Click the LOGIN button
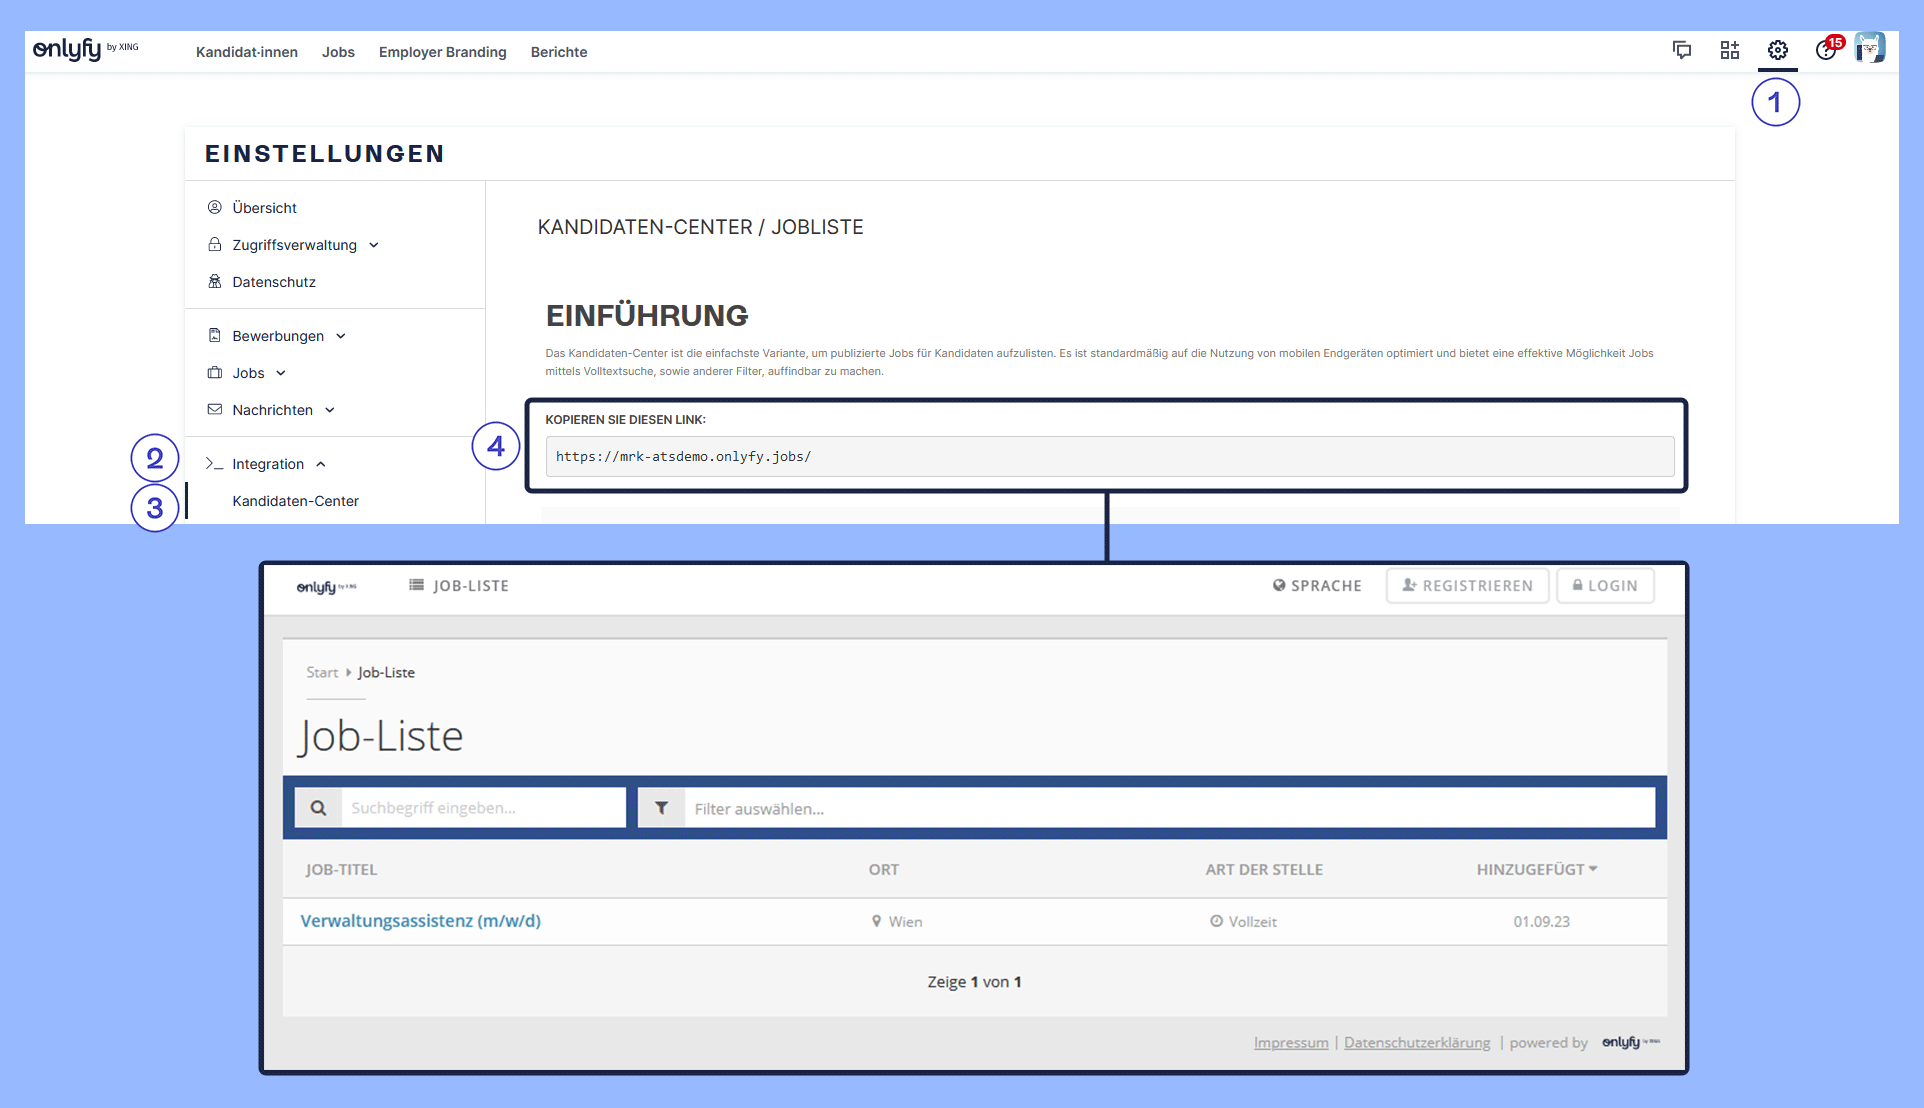 click(1604, 585)
